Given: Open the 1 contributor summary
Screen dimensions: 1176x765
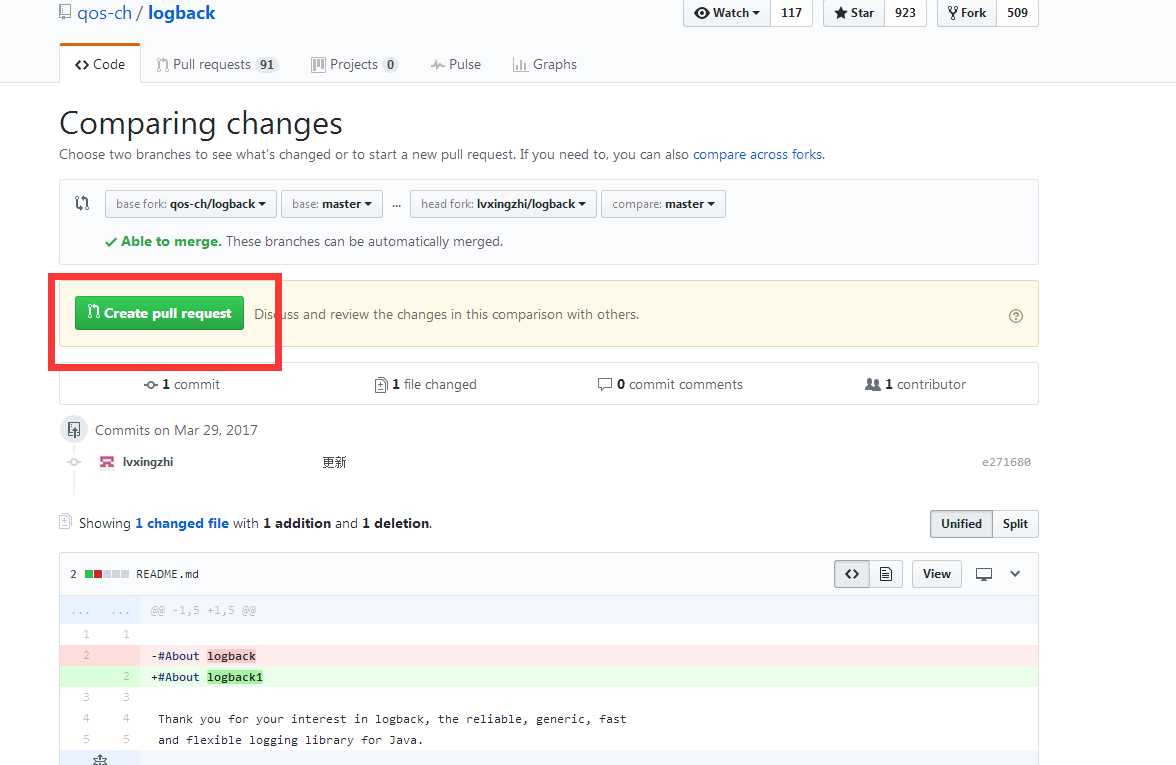Looking at the screenshot, I should (915, 384).
